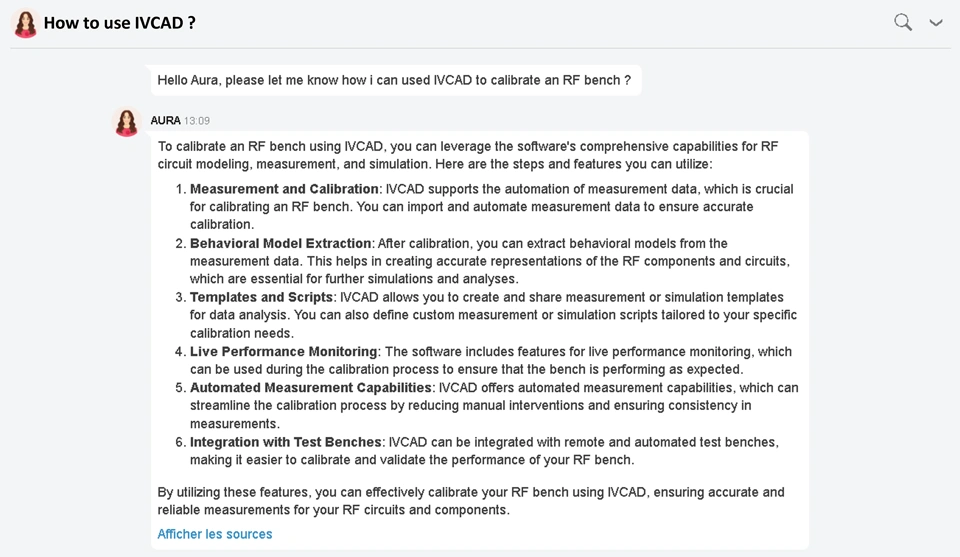This screenshot has width=960, height=557.
Task: Click the AURA sender name
Action: (x=165, y=121)
